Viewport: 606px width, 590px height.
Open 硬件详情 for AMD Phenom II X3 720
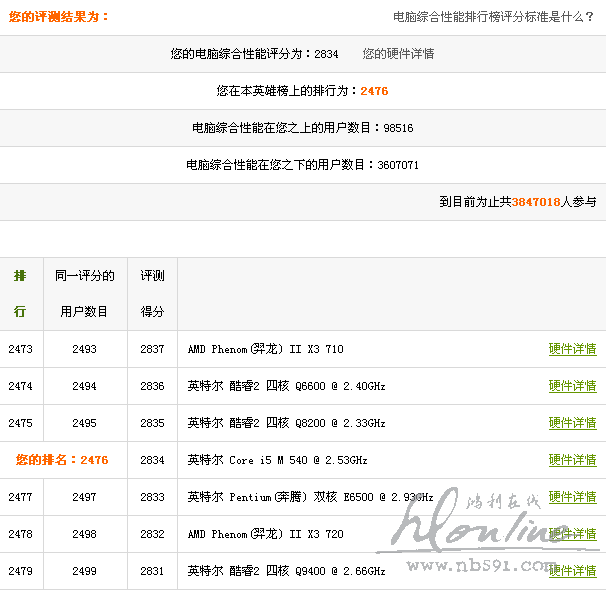point(572,534)
